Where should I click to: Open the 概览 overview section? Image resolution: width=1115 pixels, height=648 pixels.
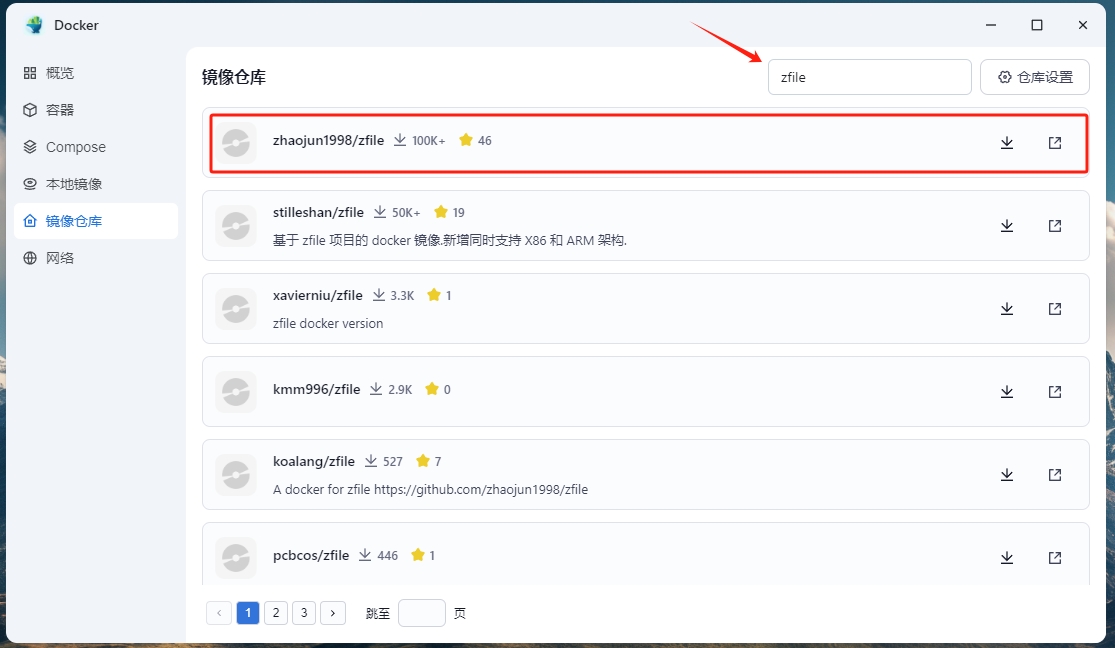click(96, 73)
